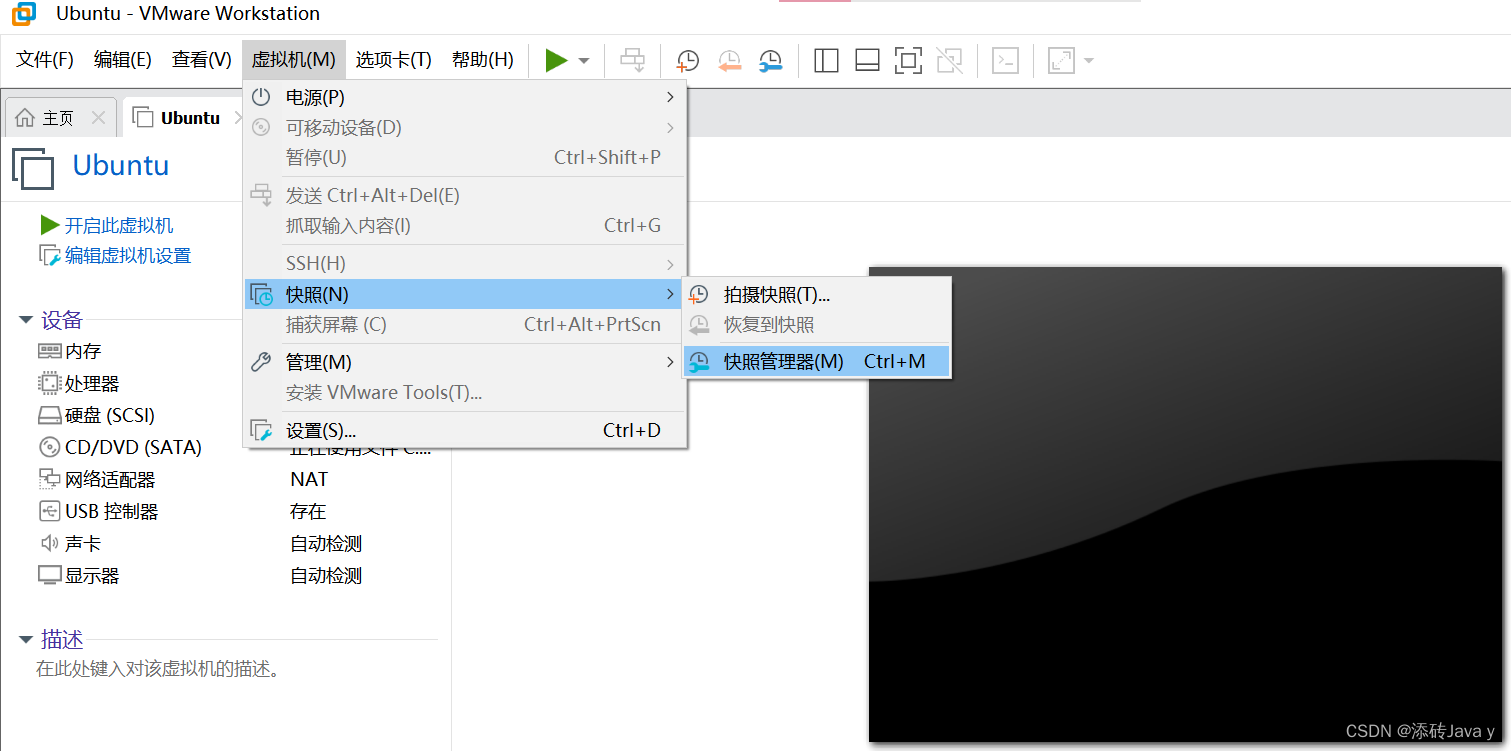Click the power icon beside 电源(P)

tap(261, 97)
